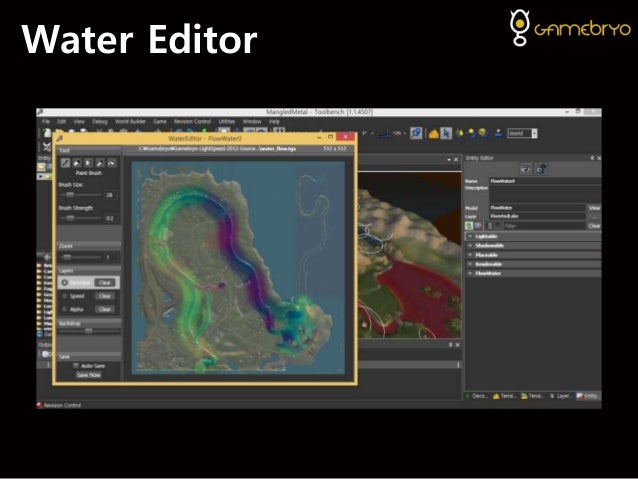The width and height of the screenshot is (638, 479).
Task: Click the blue highlighted toolbar icon
Action: click(416, 133)
